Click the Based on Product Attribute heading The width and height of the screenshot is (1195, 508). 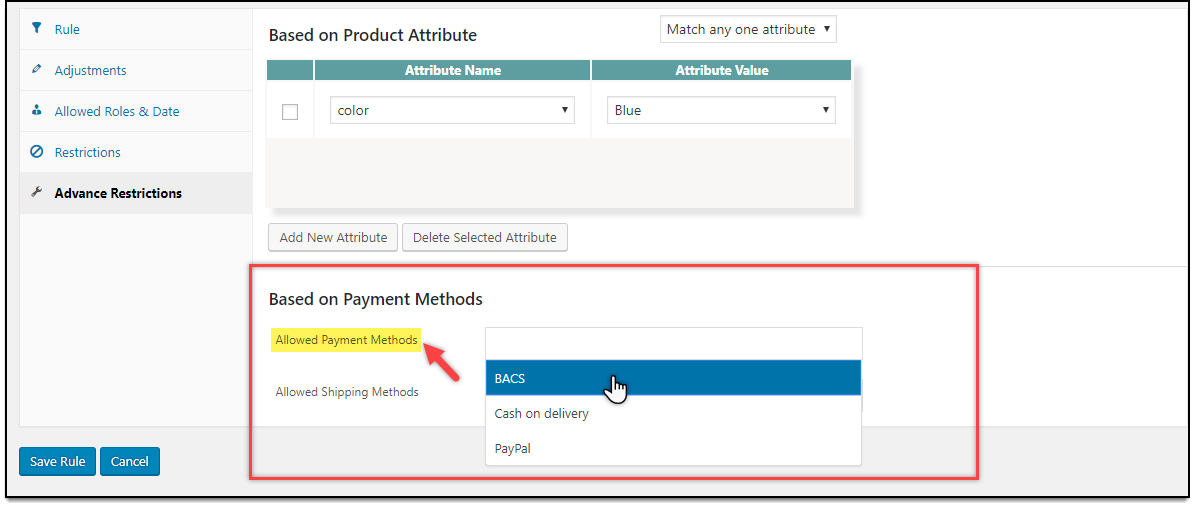click(x=373, y=35)
